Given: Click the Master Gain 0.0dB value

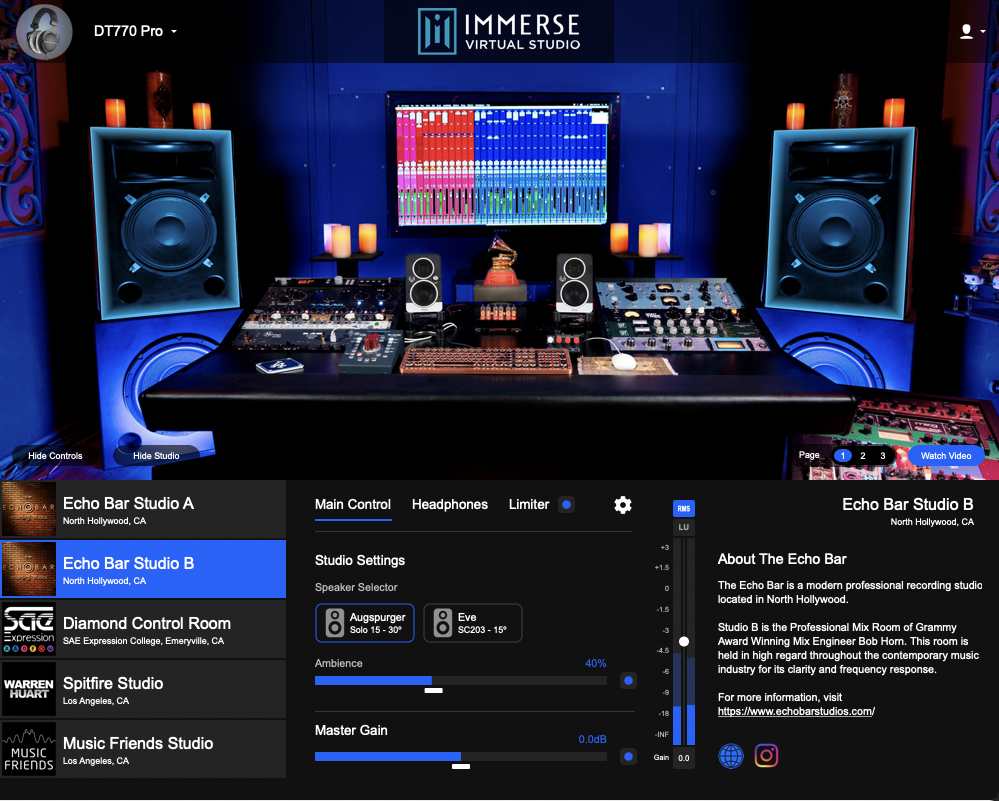Looking at the screenshot, I should pyautogui.click(x=593, y=739).
